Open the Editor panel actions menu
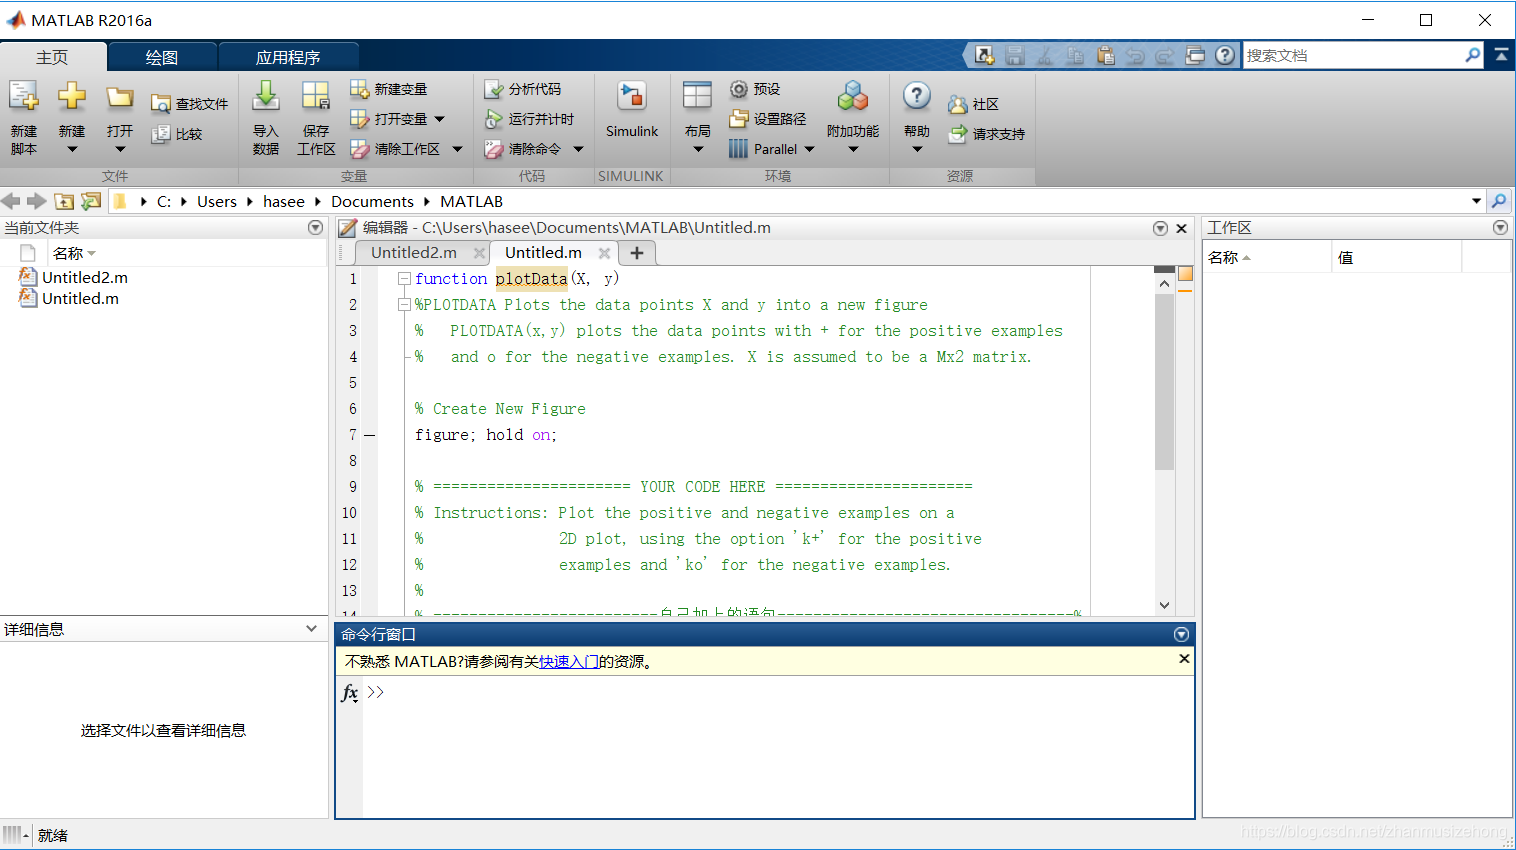The width and height of the screenshot is (1516, 850). coord(1160,228)
